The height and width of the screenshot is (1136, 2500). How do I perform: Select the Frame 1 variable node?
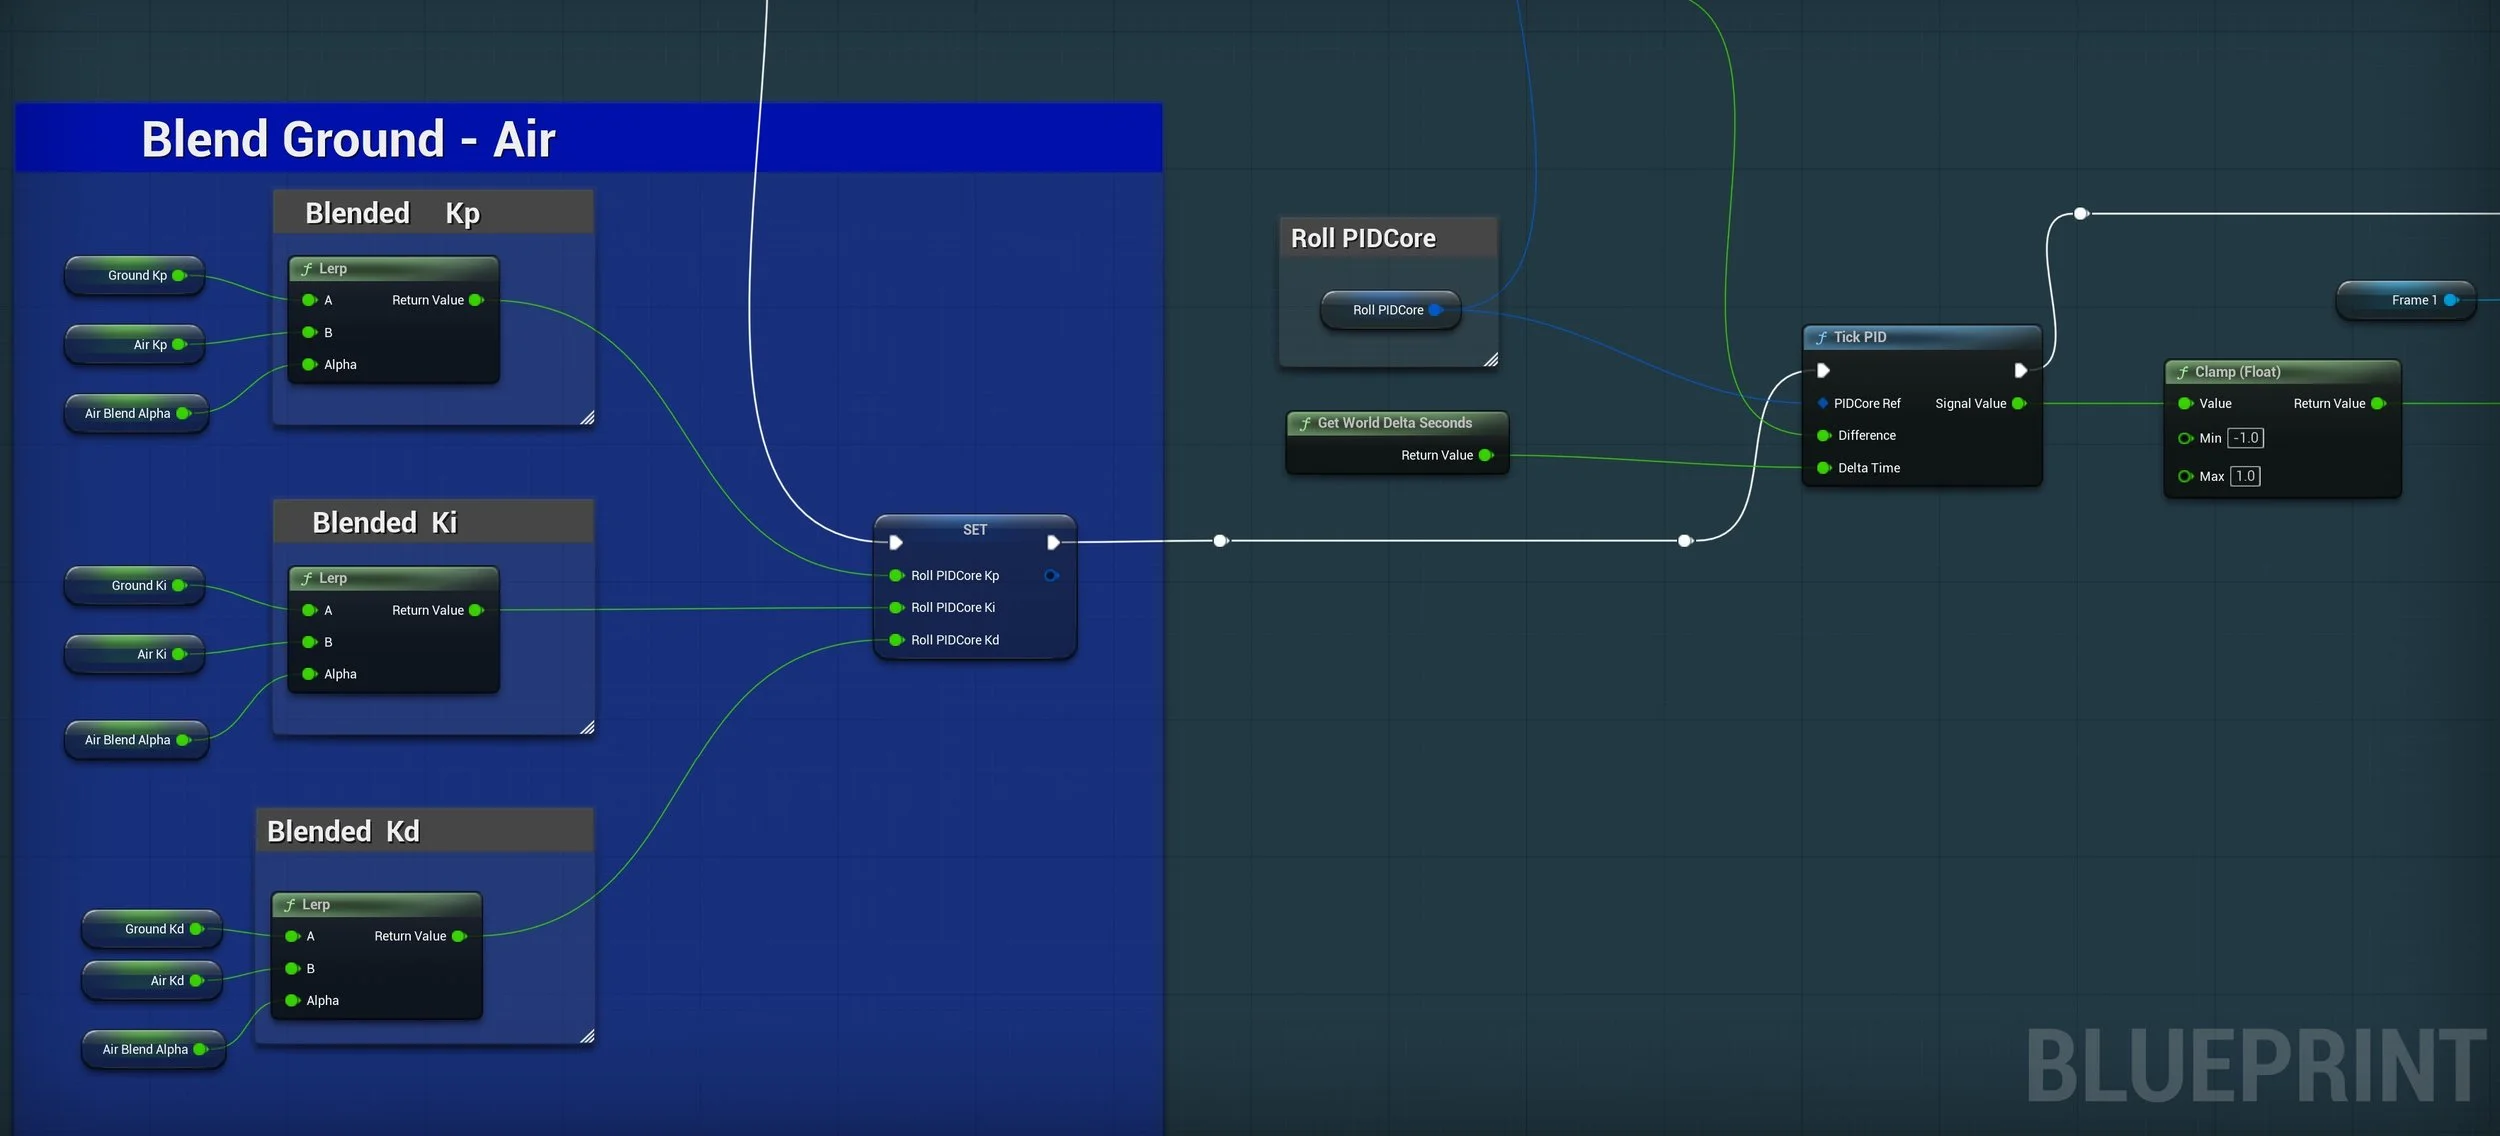click(x=2405, y=300)
